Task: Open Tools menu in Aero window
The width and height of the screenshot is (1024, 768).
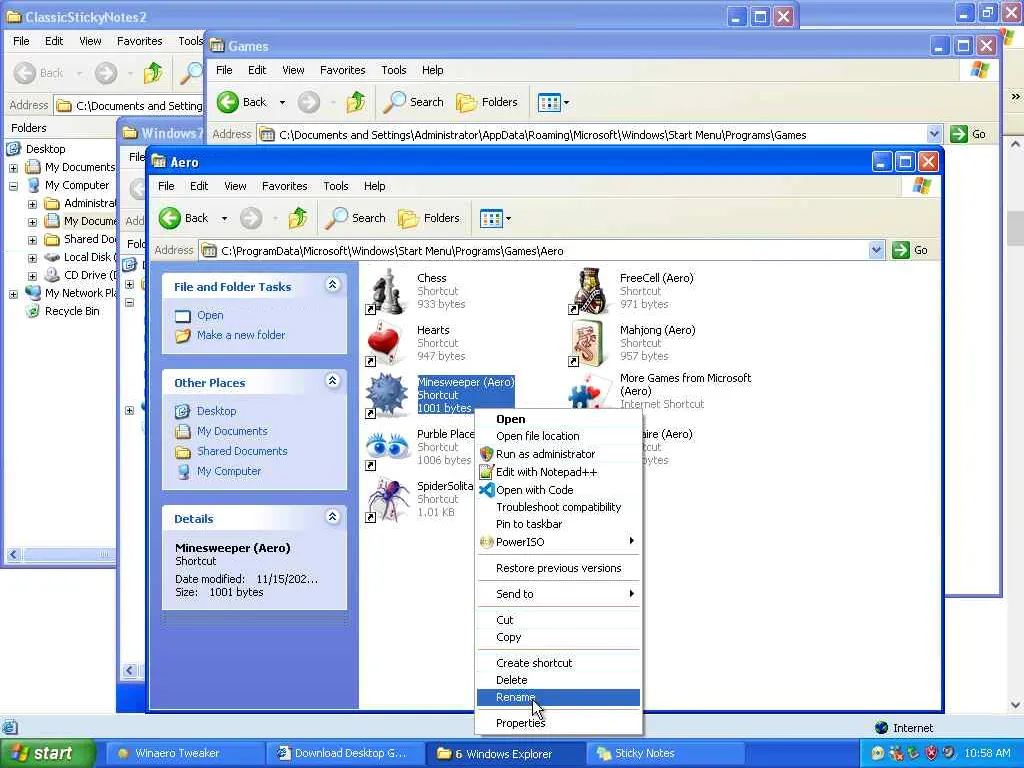Action: tap(336, 186)
